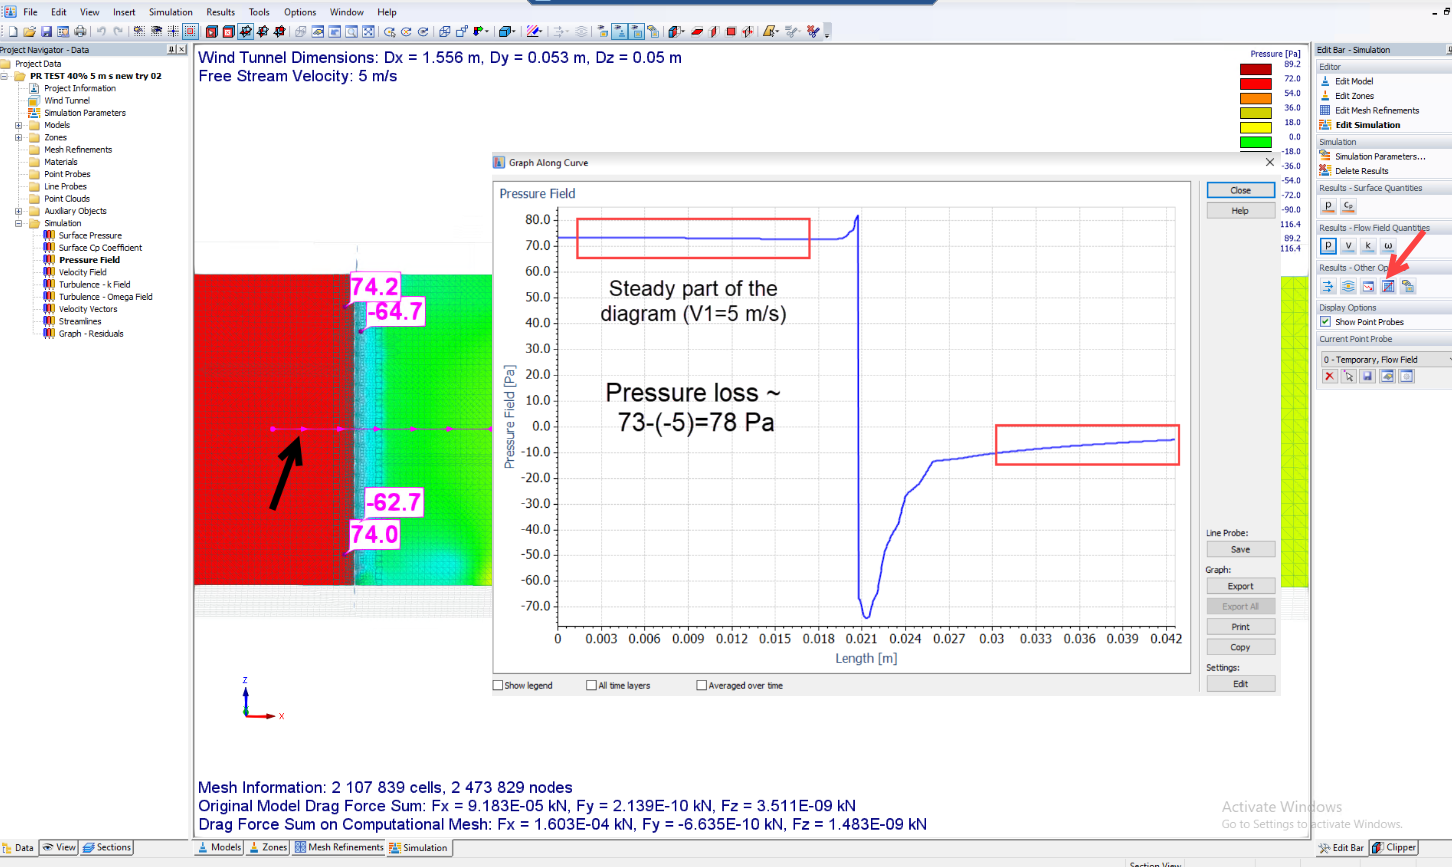Open the graph icon marked by the red arrow
Viewport: 1452px width, 867px height.
point(1388,286)
